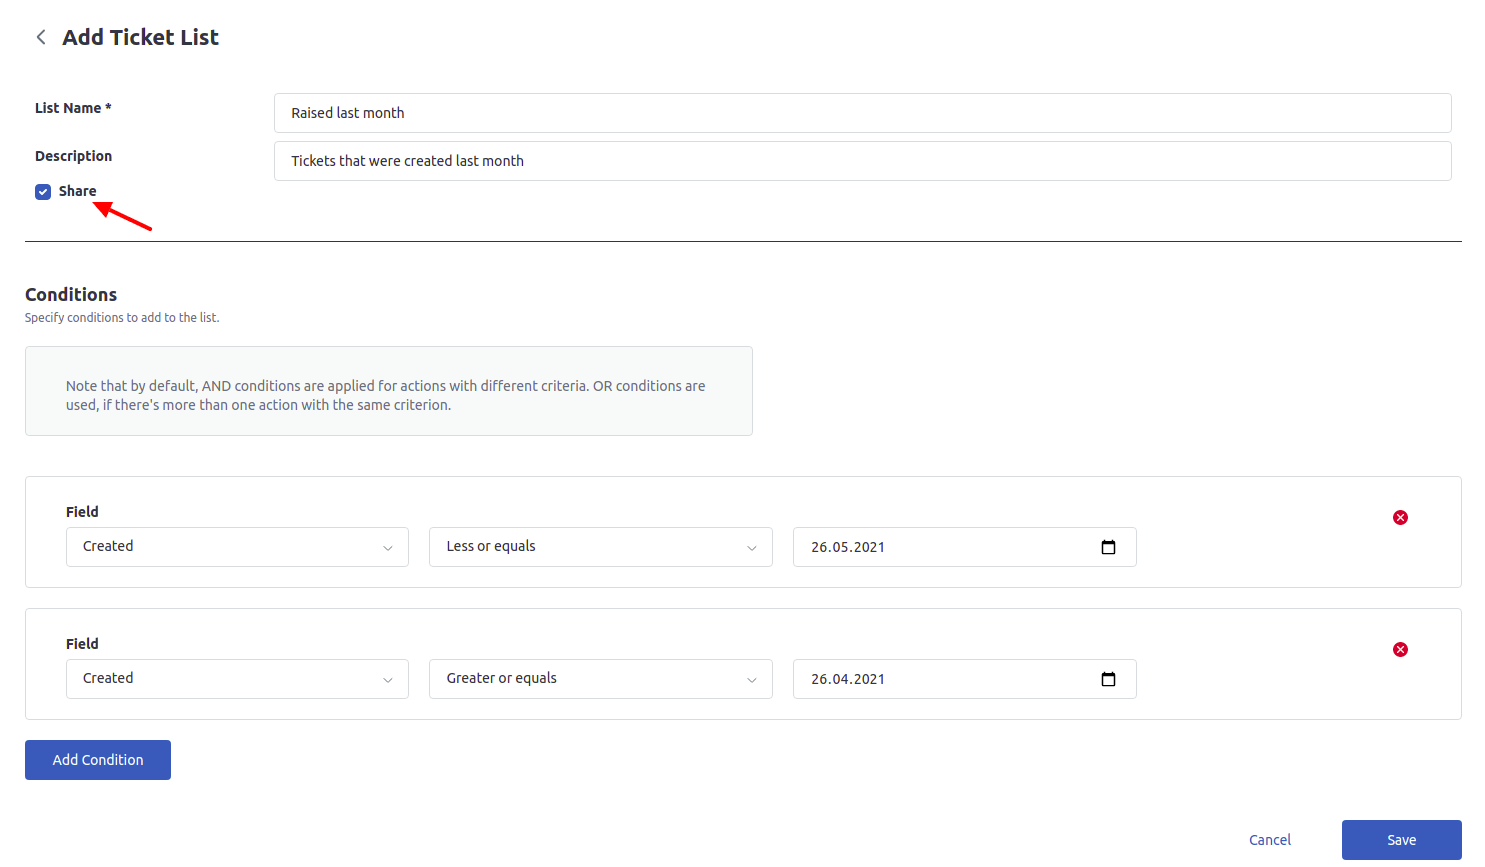The height and width of the screenshot is (867, 1485).
Task: Click 'Specify conditions to add to the list.' text
Action: [122, 317]
